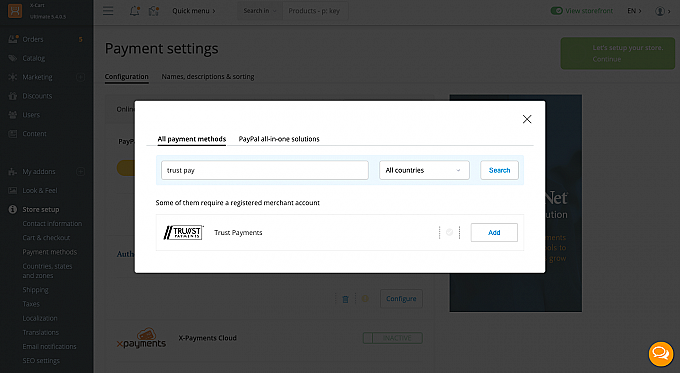The image size is (680, 373).
Task: Click the Look & Feel image icon
Action: coord(13,190)
